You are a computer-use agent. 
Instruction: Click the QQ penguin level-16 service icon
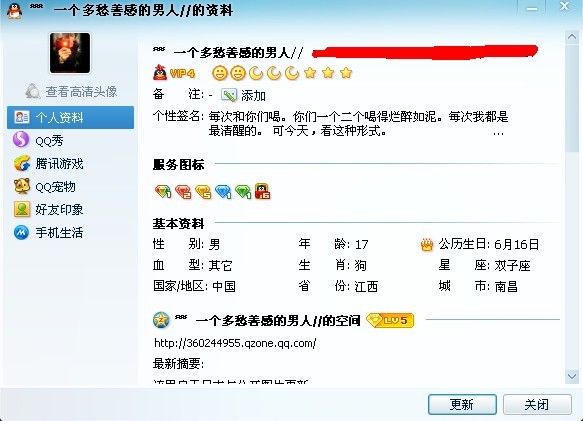tap(262, 191)
